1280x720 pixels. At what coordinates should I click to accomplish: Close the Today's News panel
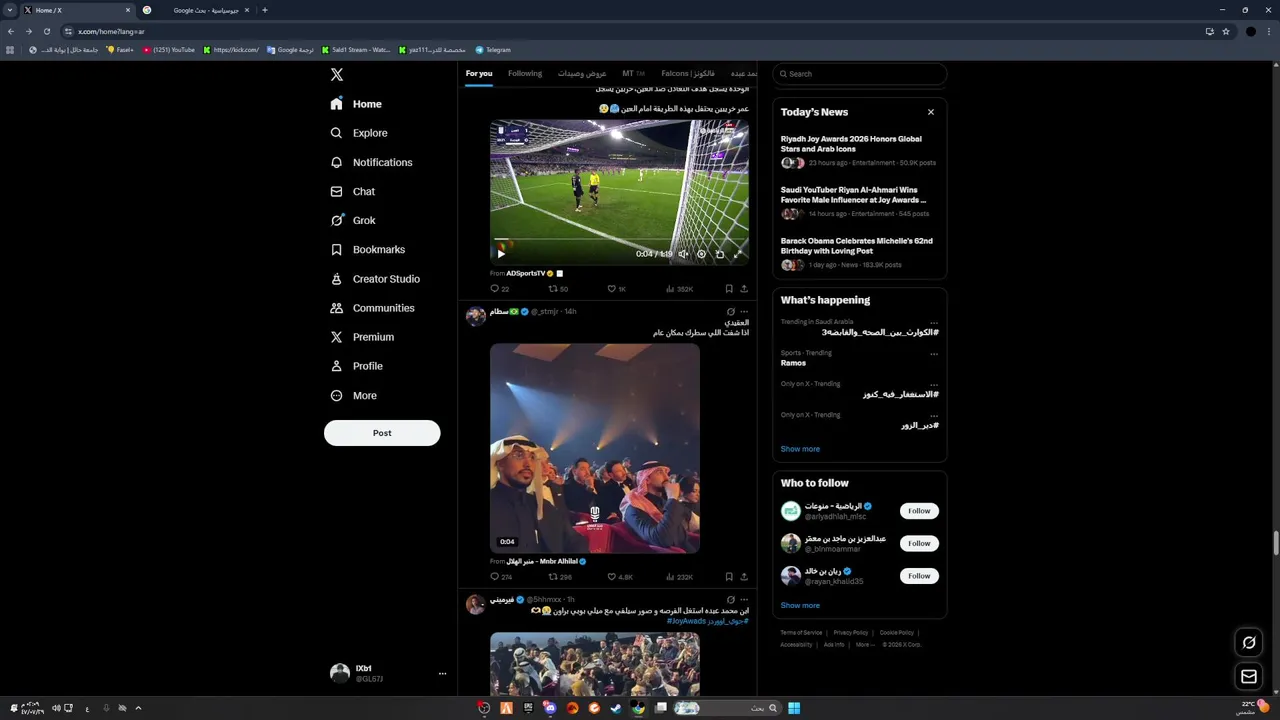931,112
